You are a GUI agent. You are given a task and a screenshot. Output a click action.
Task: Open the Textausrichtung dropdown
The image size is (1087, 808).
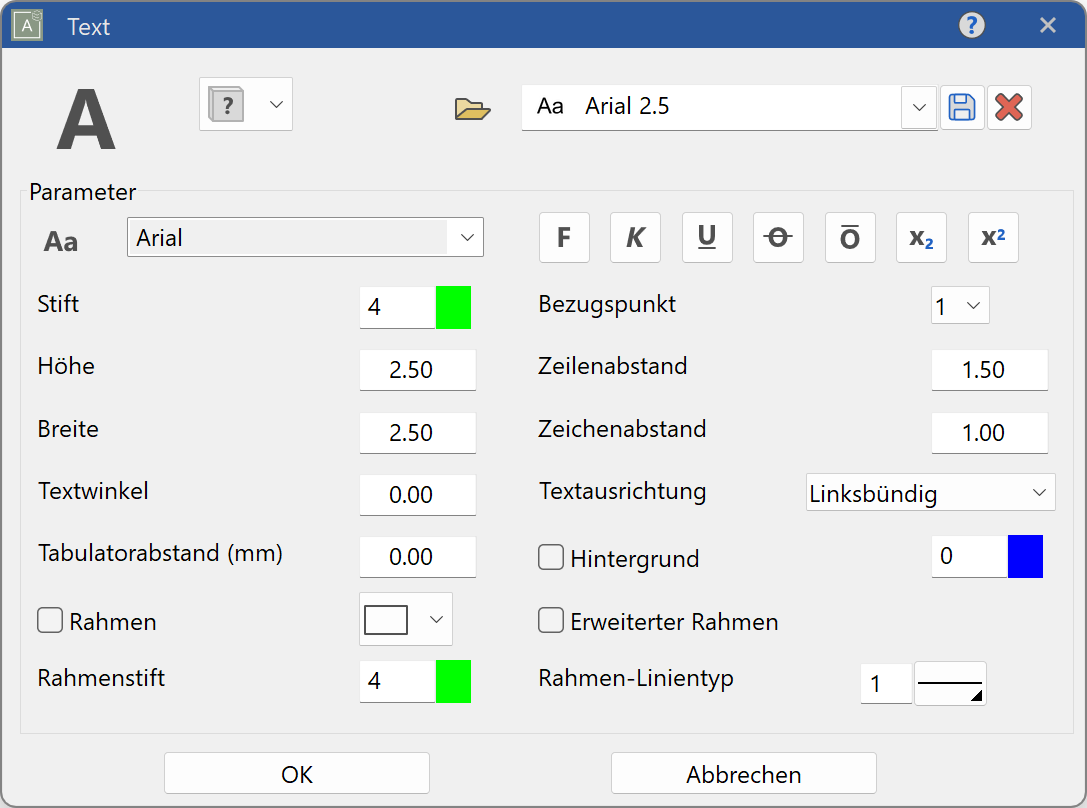click(1040, 492)
